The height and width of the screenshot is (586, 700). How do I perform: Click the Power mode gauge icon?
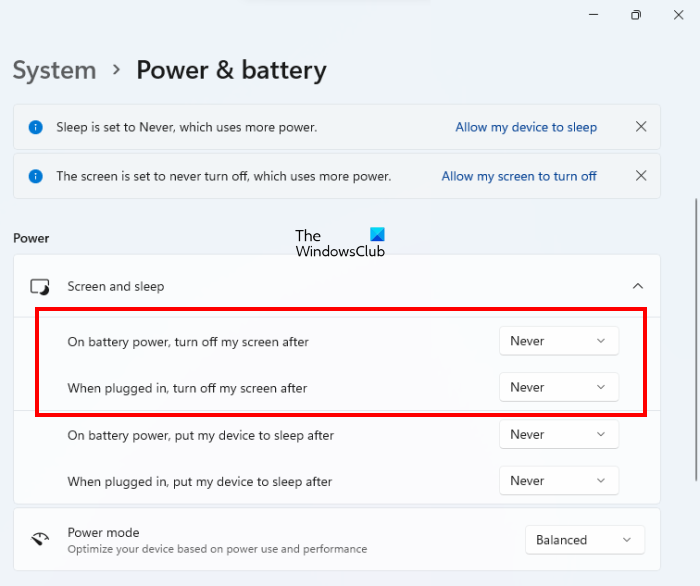(40, 539)
